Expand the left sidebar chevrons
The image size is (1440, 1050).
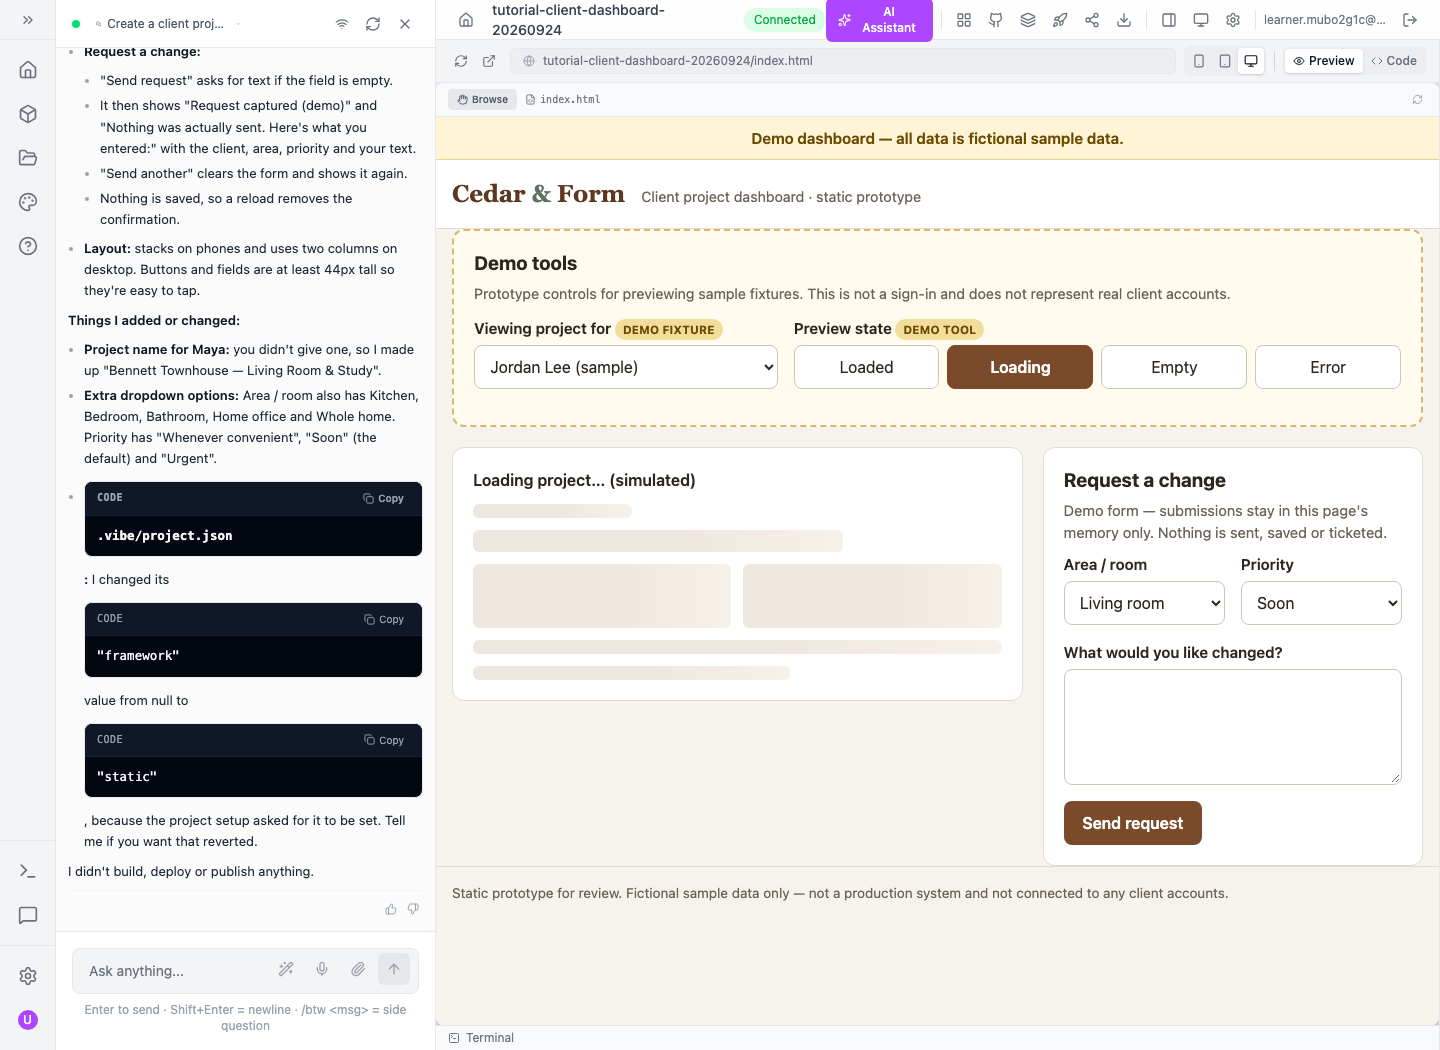(x=28, y=20)
